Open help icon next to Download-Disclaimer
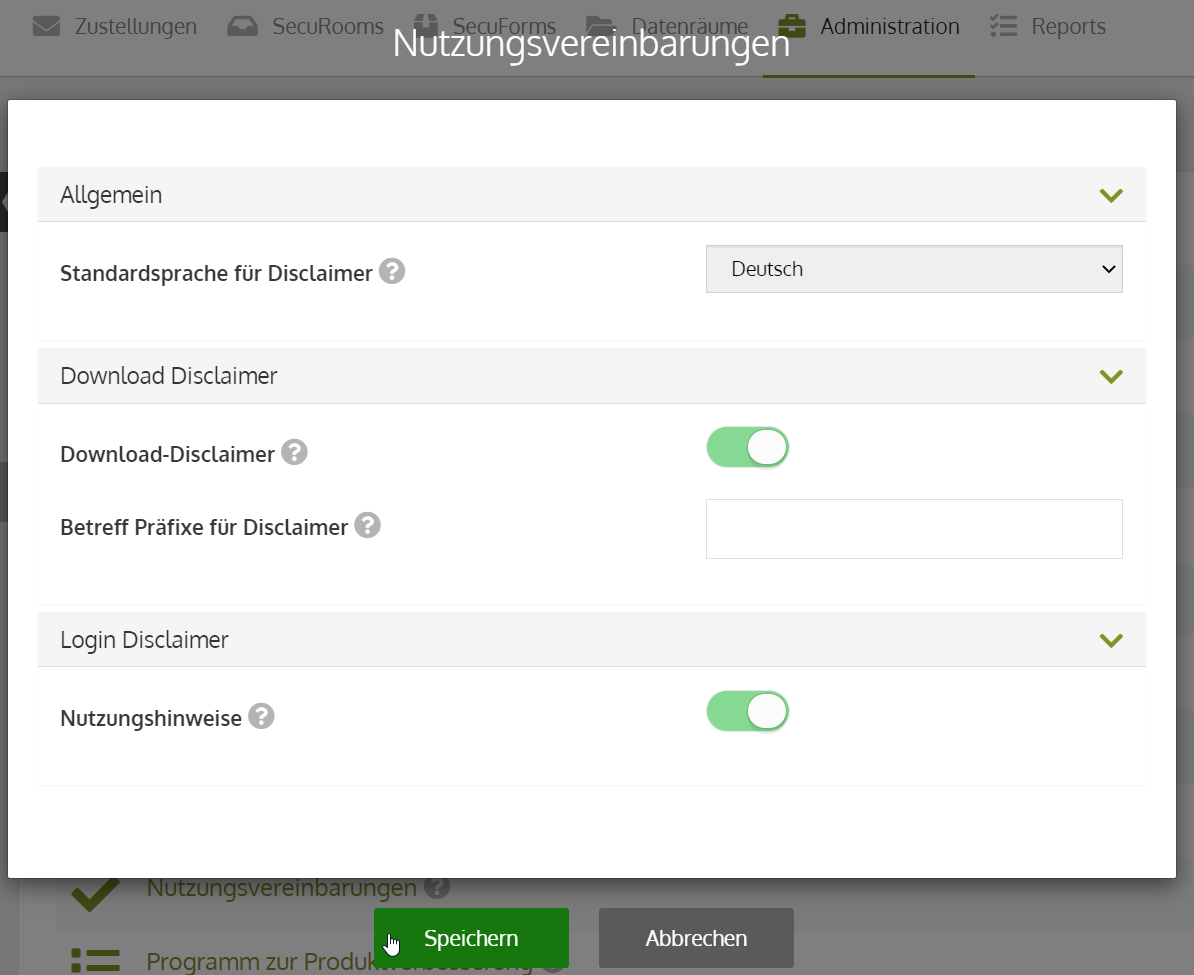Screen dimensions: 1194x975 295,452
